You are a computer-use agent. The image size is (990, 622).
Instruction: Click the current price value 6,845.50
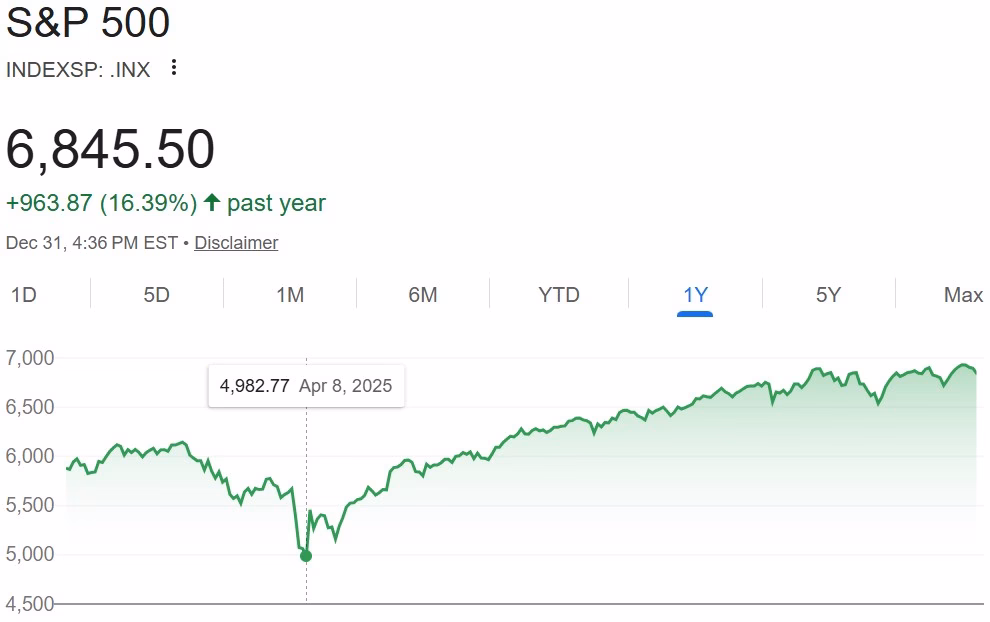112,150
